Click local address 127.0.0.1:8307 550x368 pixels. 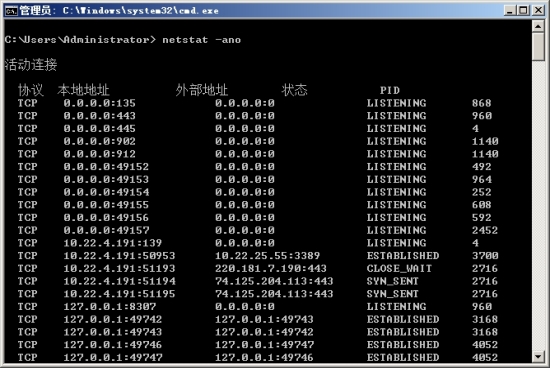110,307
